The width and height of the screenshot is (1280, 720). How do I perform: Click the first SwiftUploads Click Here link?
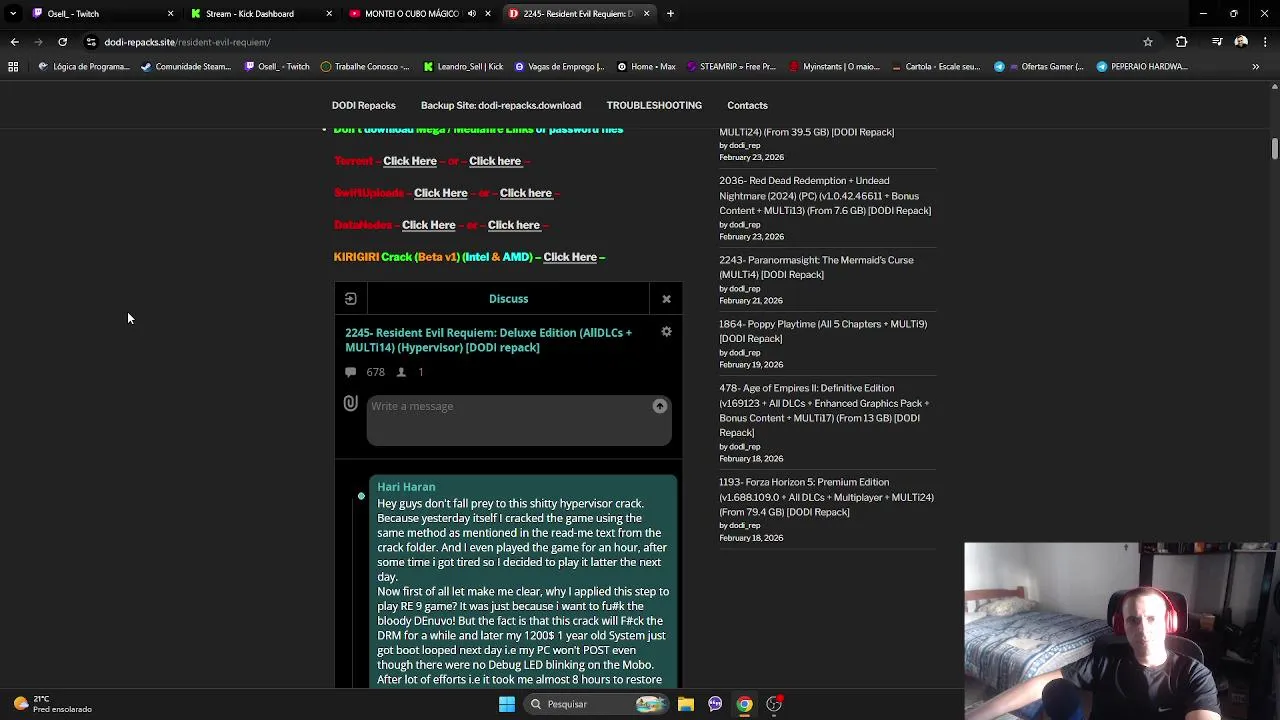click(x=441, y=193)
